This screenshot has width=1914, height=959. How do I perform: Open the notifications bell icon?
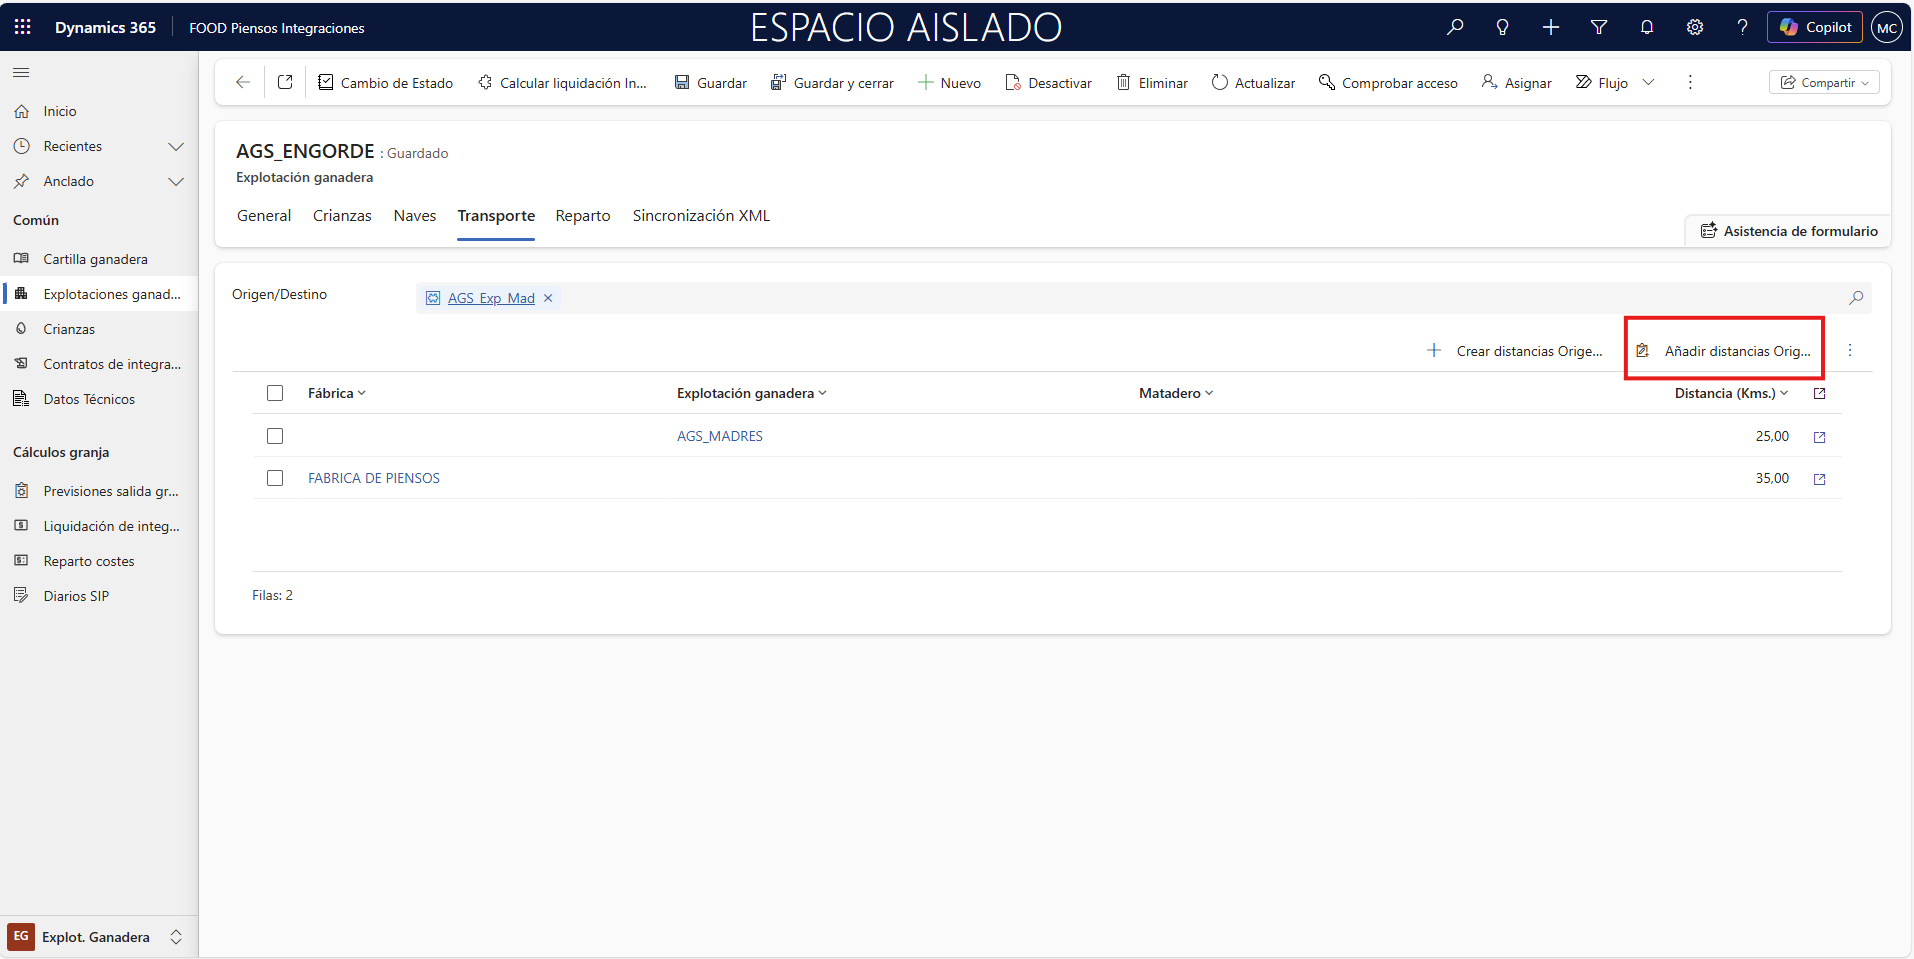(1646, 27)
